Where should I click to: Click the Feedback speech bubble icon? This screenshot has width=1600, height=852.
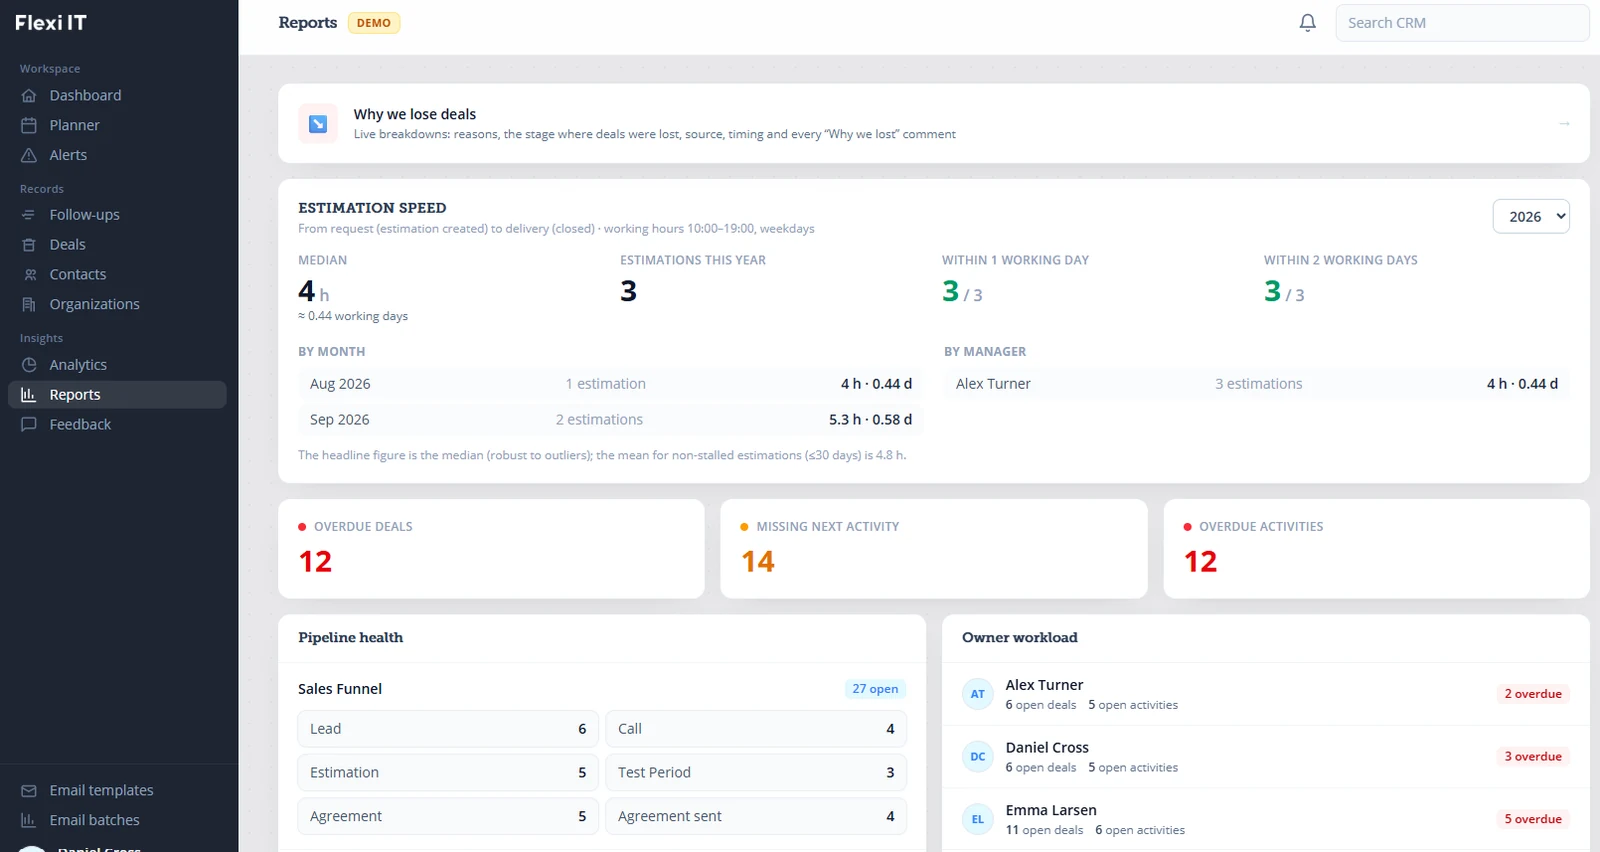click(x=29, y=425)
